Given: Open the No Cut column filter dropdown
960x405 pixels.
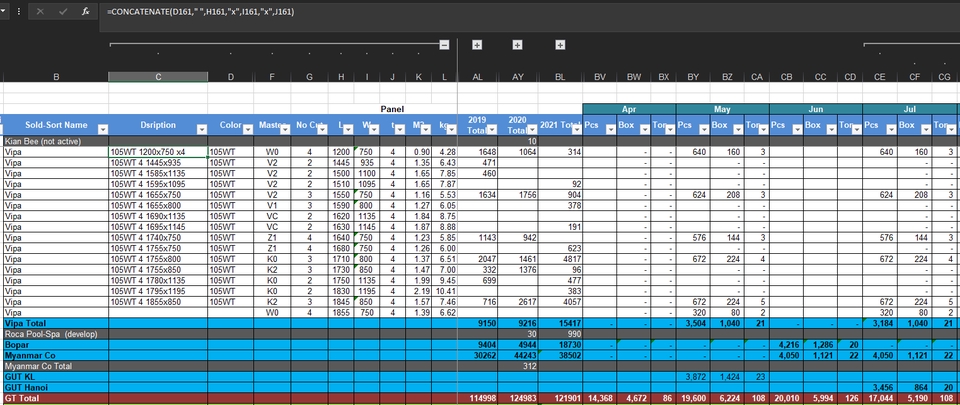Looking at the screenshot, I should (x=322, y=129).
